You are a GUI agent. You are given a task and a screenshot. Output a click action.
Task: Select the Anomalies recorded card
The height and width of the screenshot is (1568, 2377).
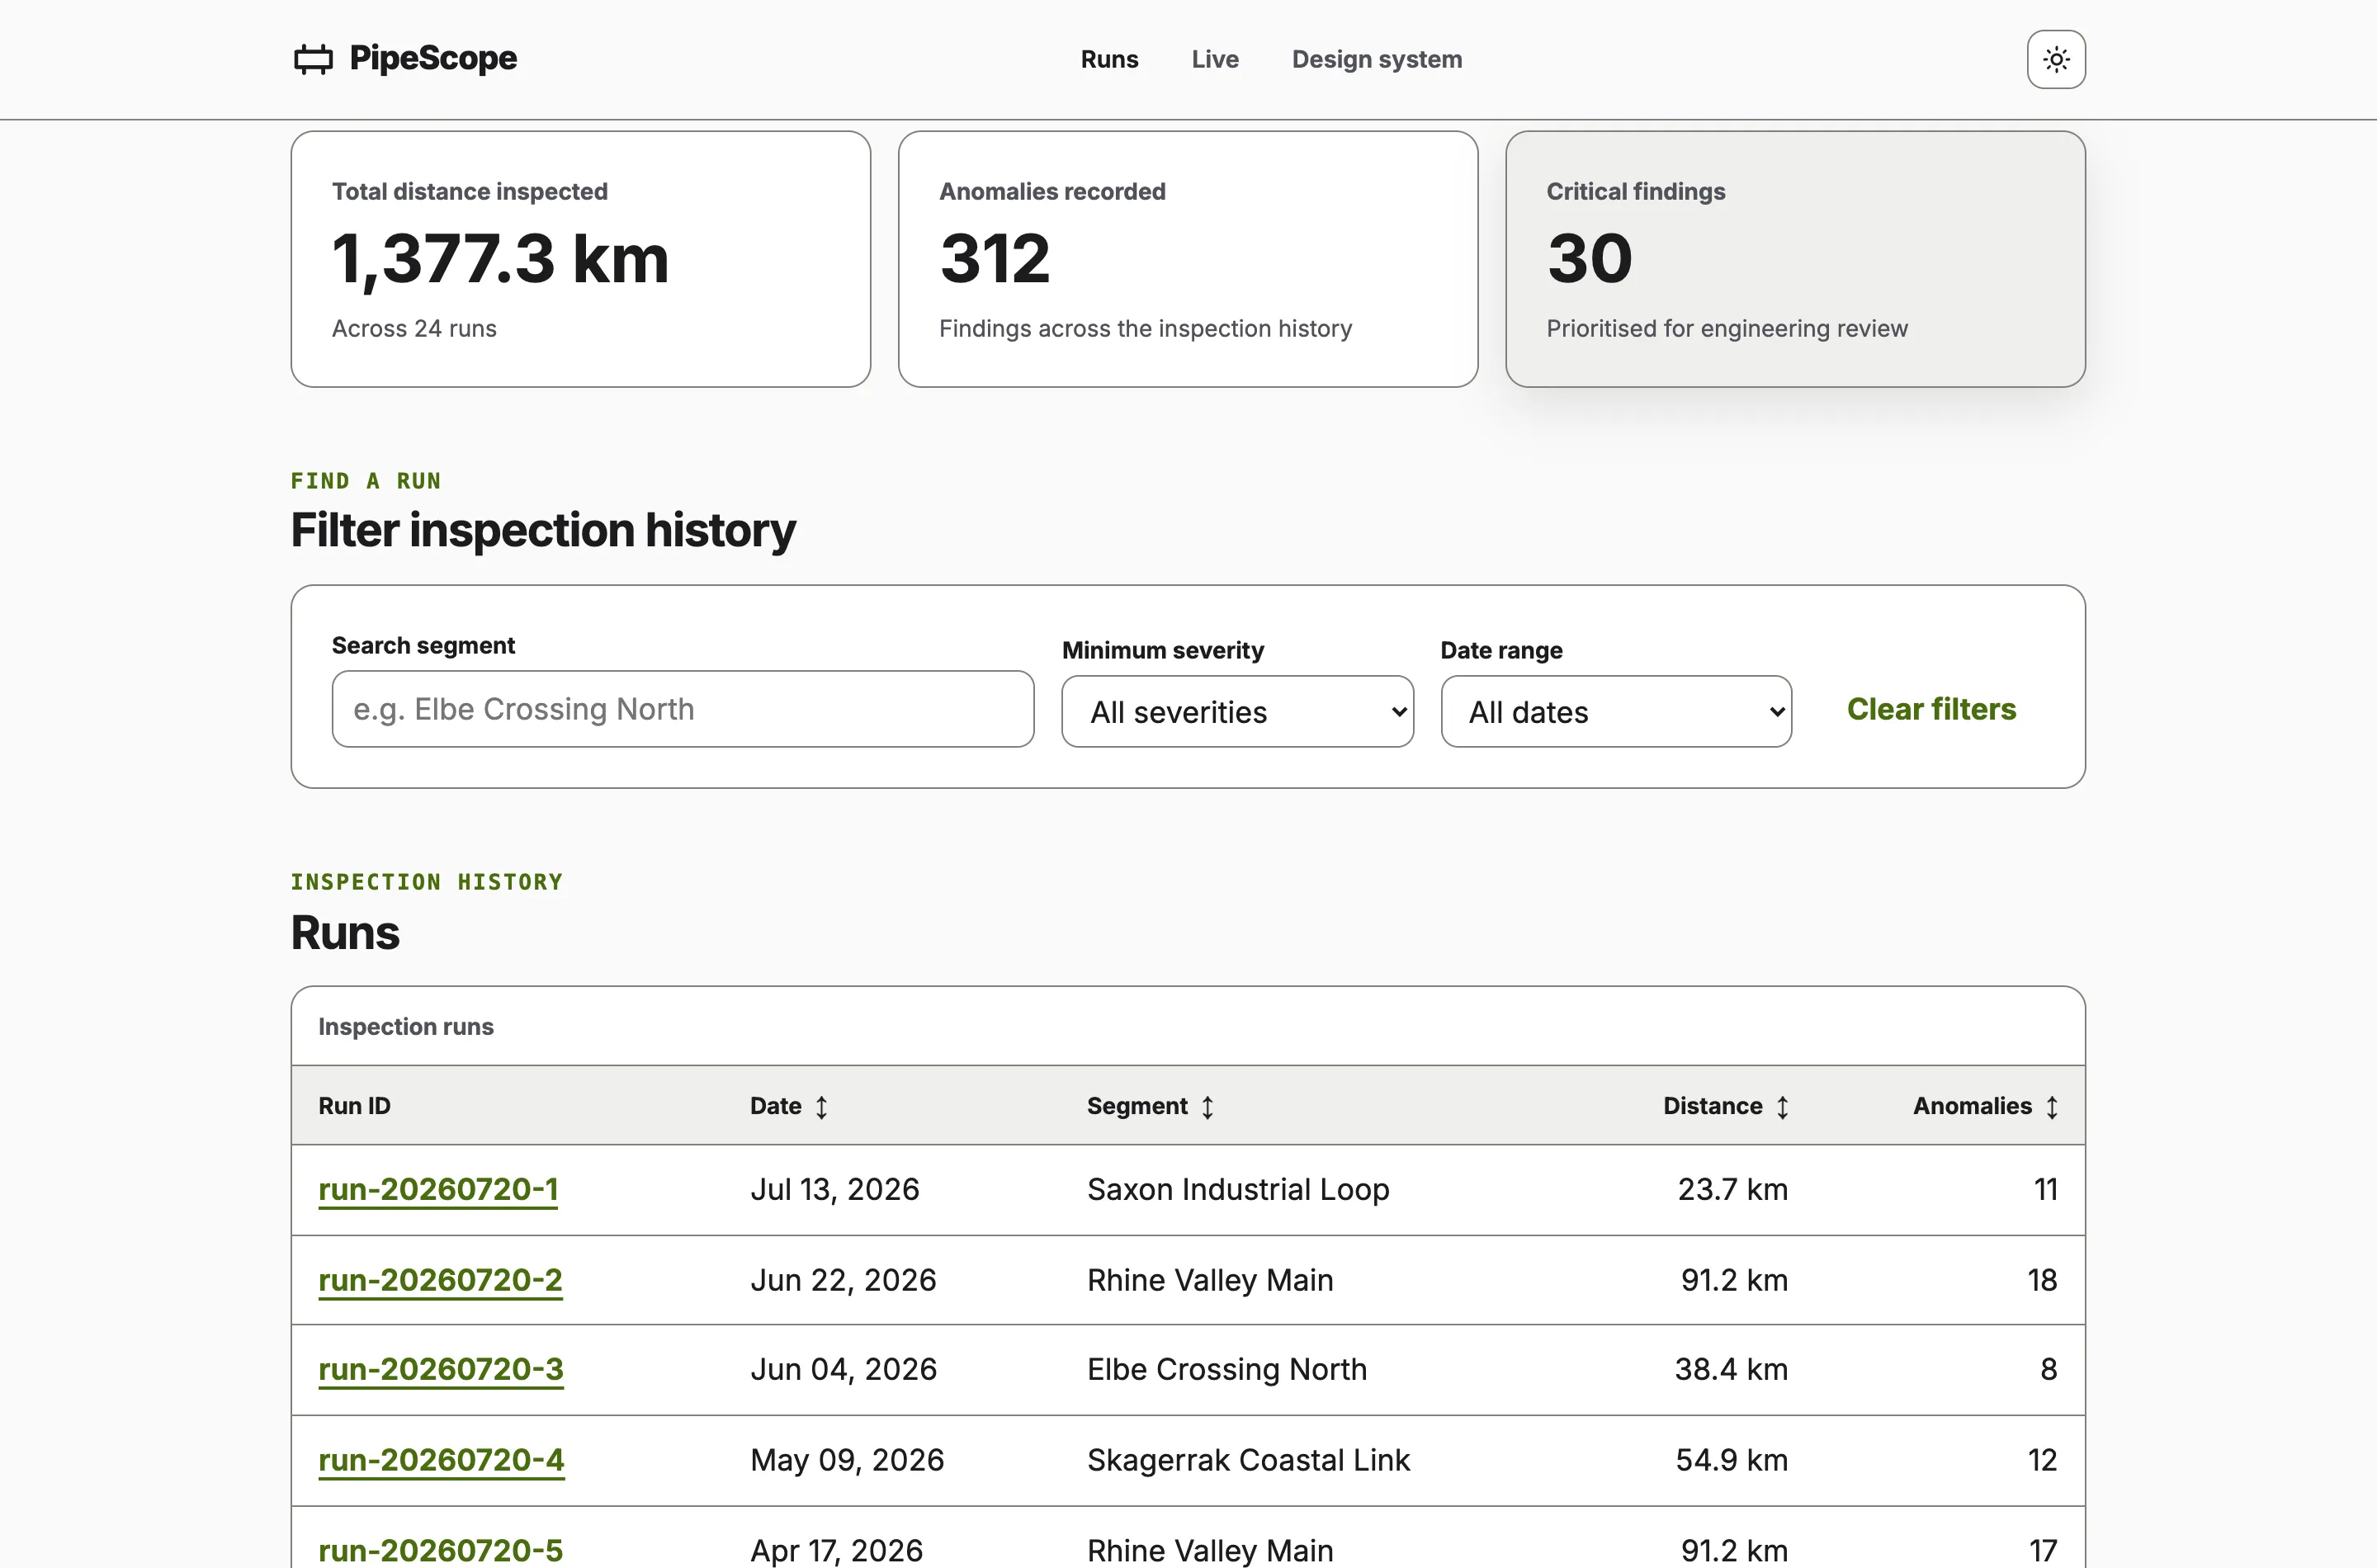tap(1188, 259)
